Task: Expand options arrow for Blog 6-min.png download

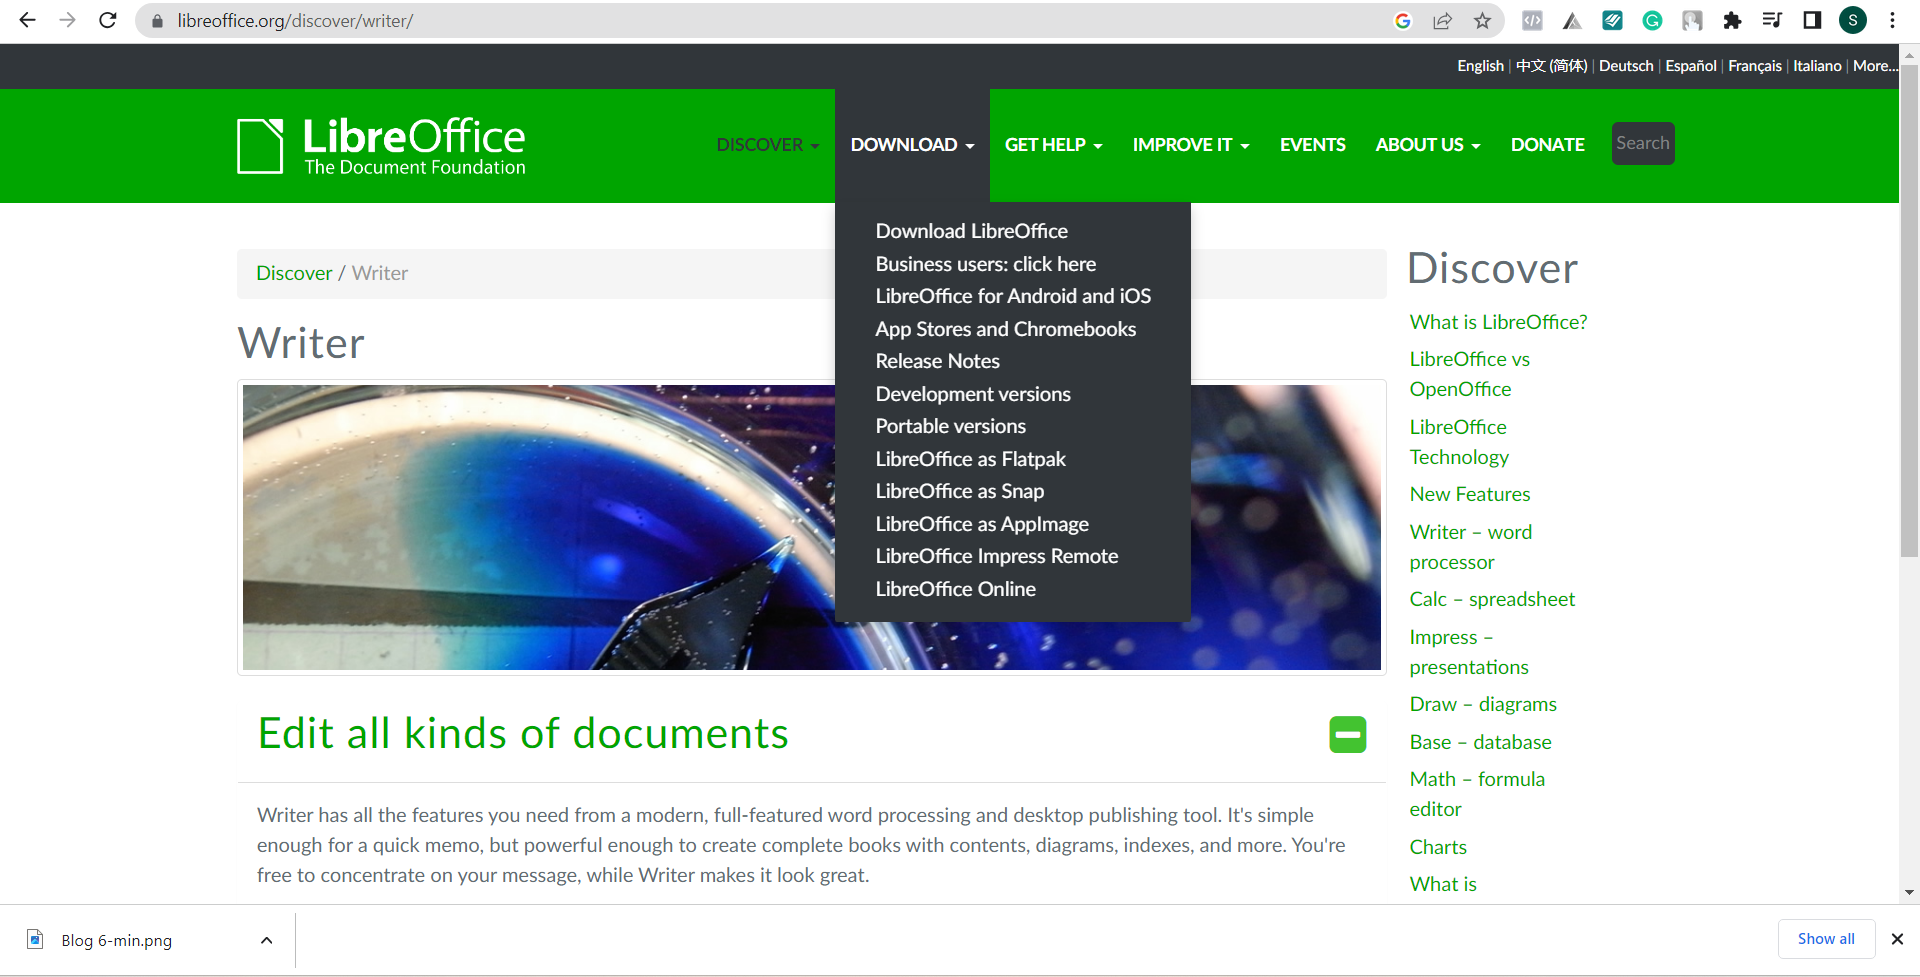Action: 266,940
